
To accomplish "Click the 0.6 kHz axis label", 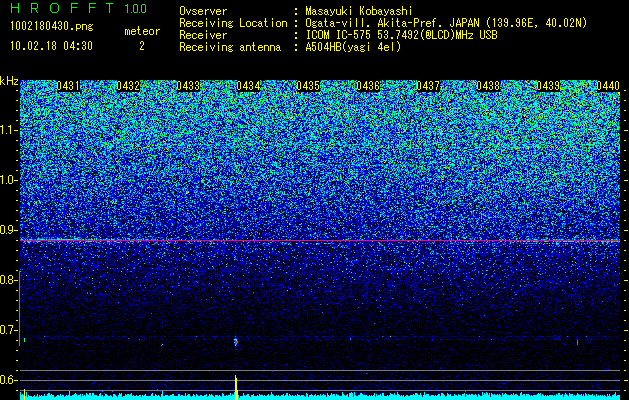I will (7, 380).
